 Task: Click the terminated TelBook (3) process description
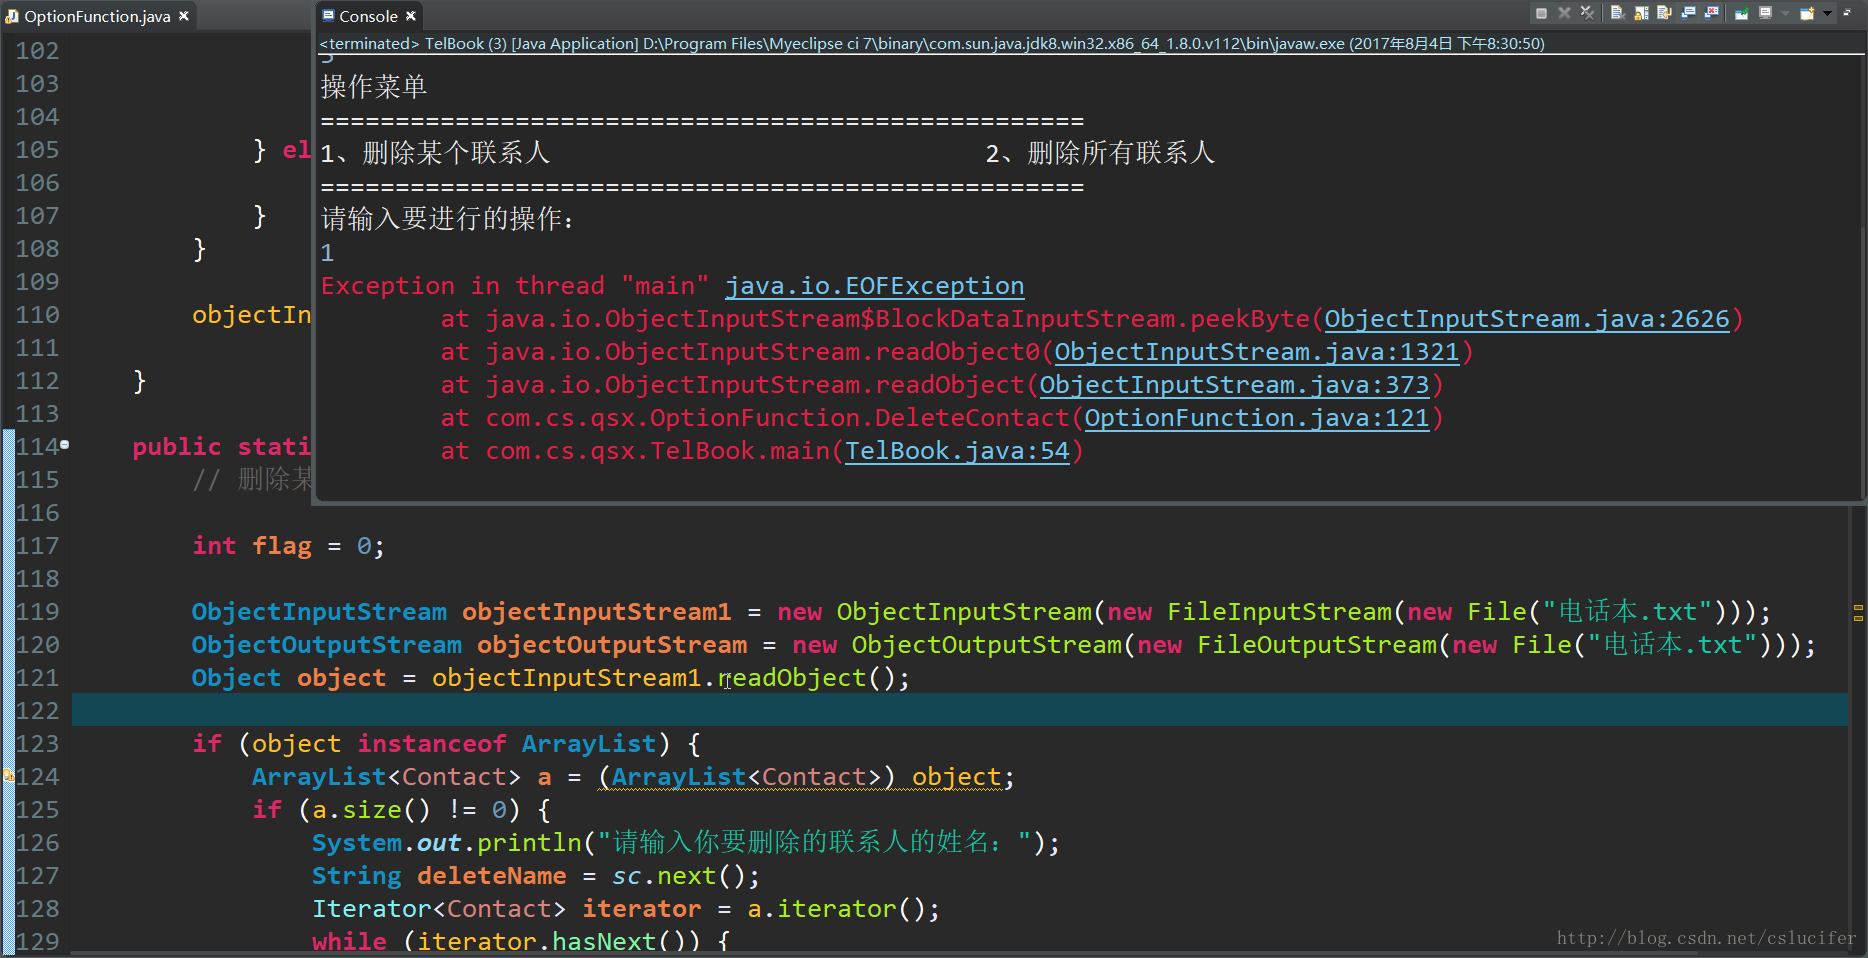coord(932,43)
